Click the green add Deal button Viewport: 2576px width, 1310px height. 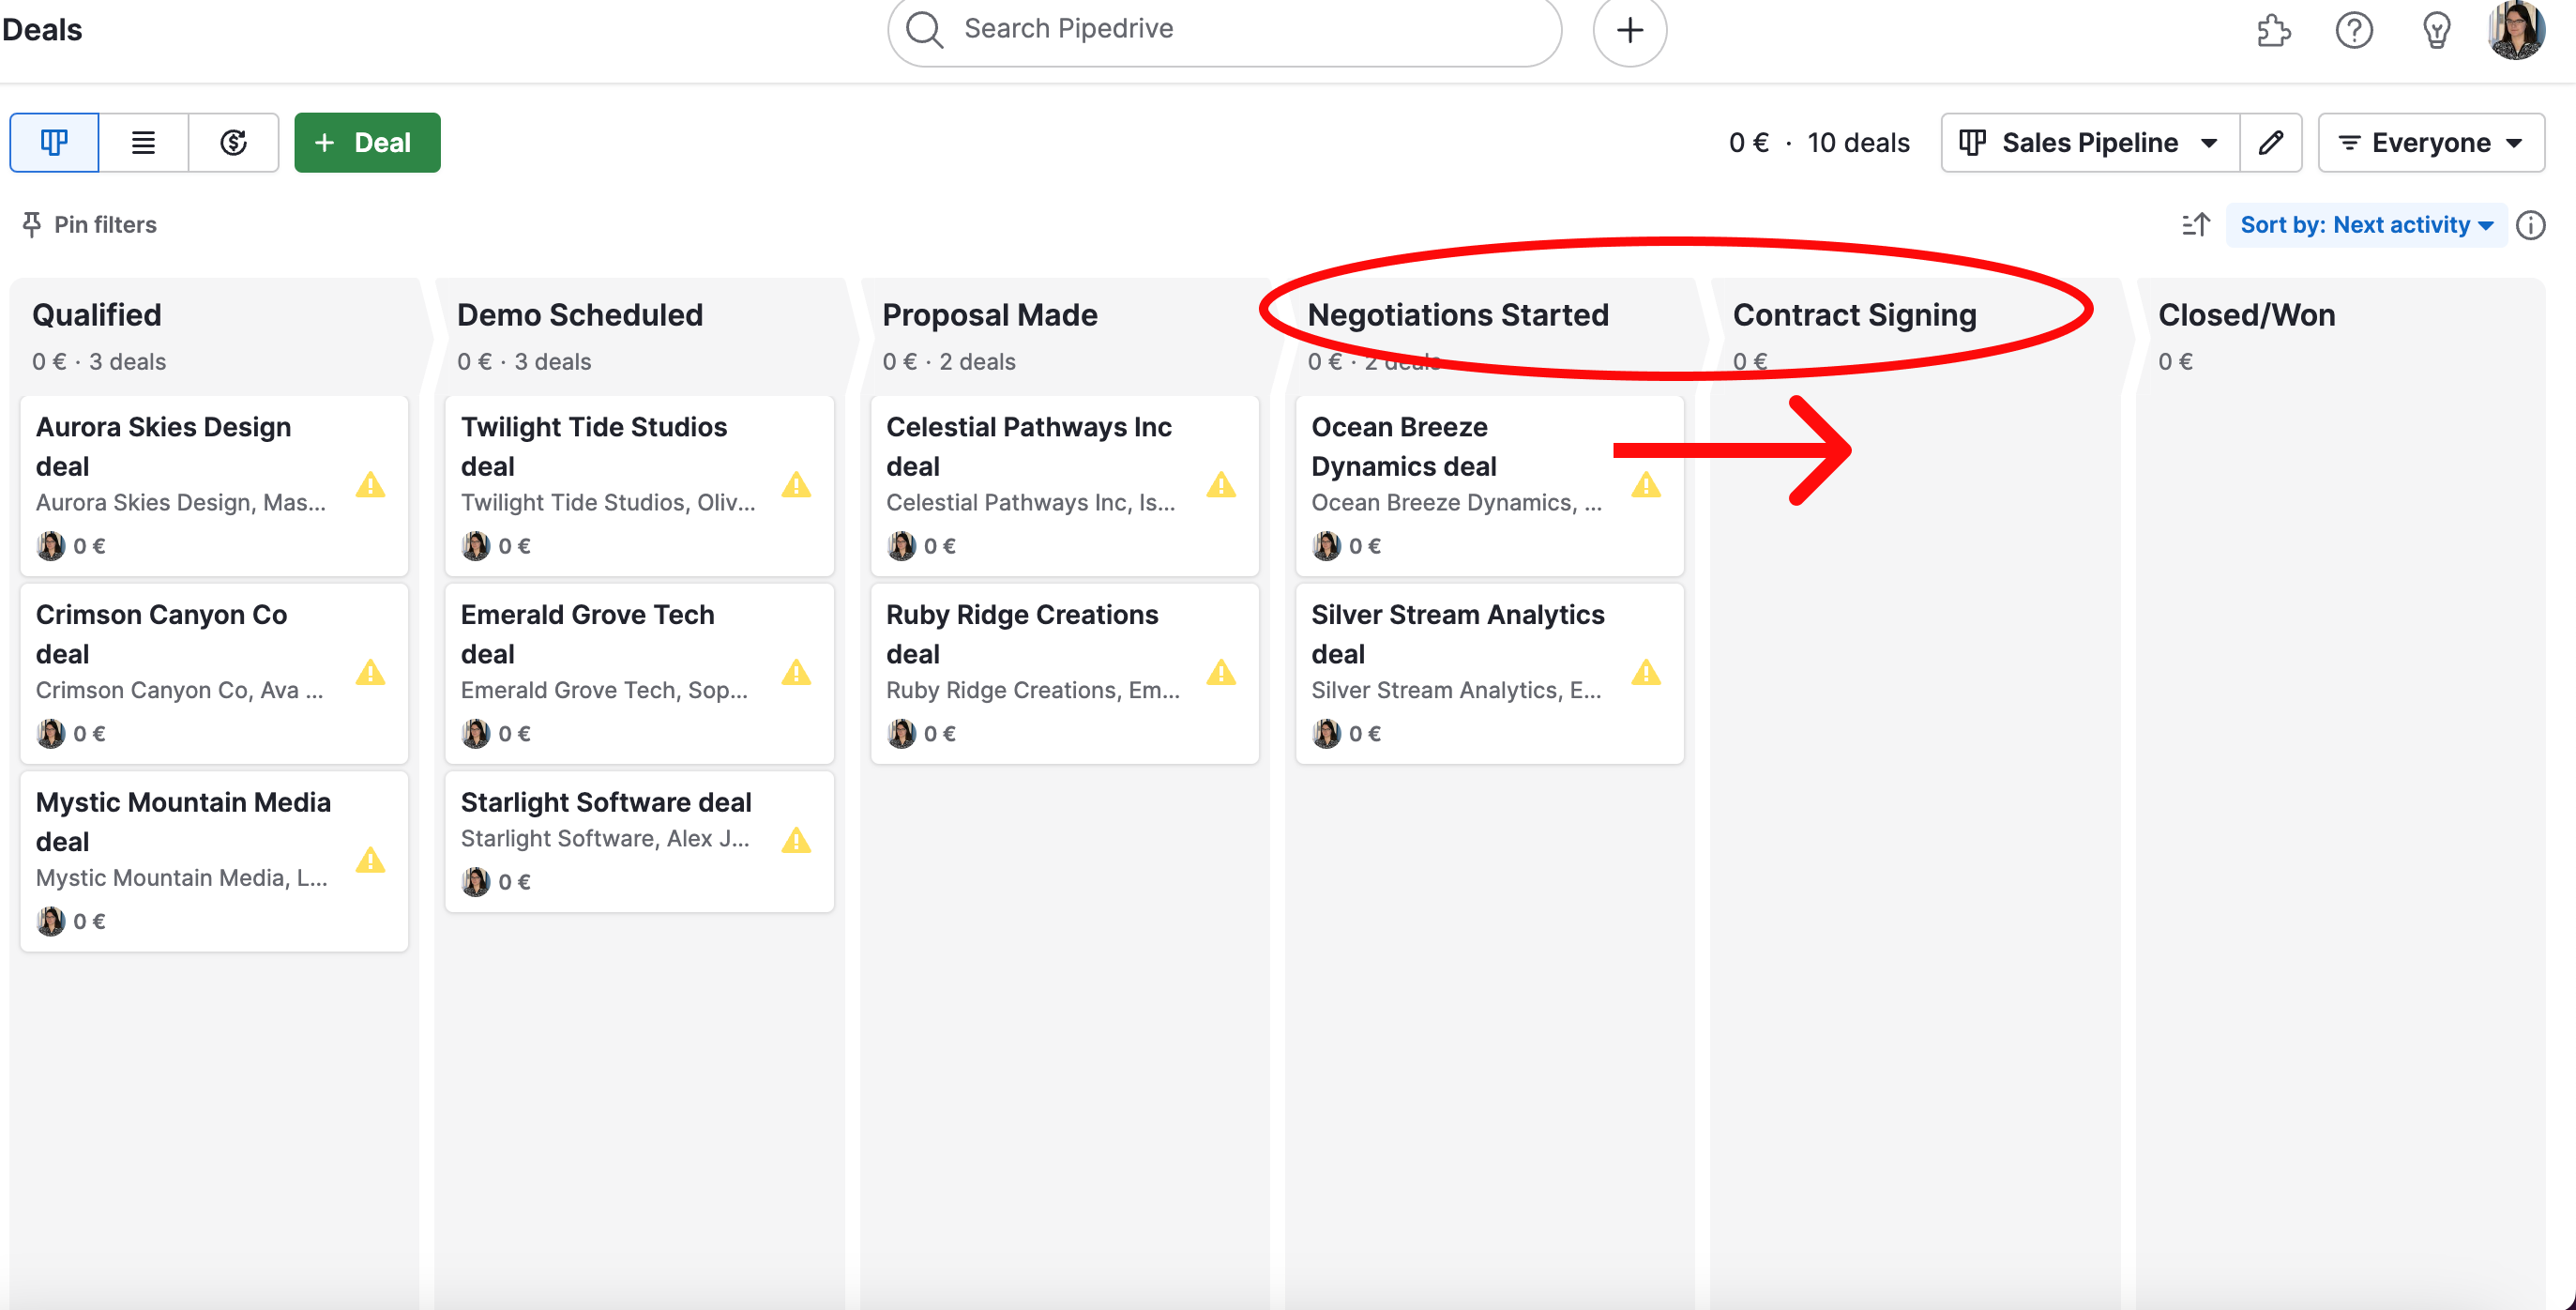point(367,143)
